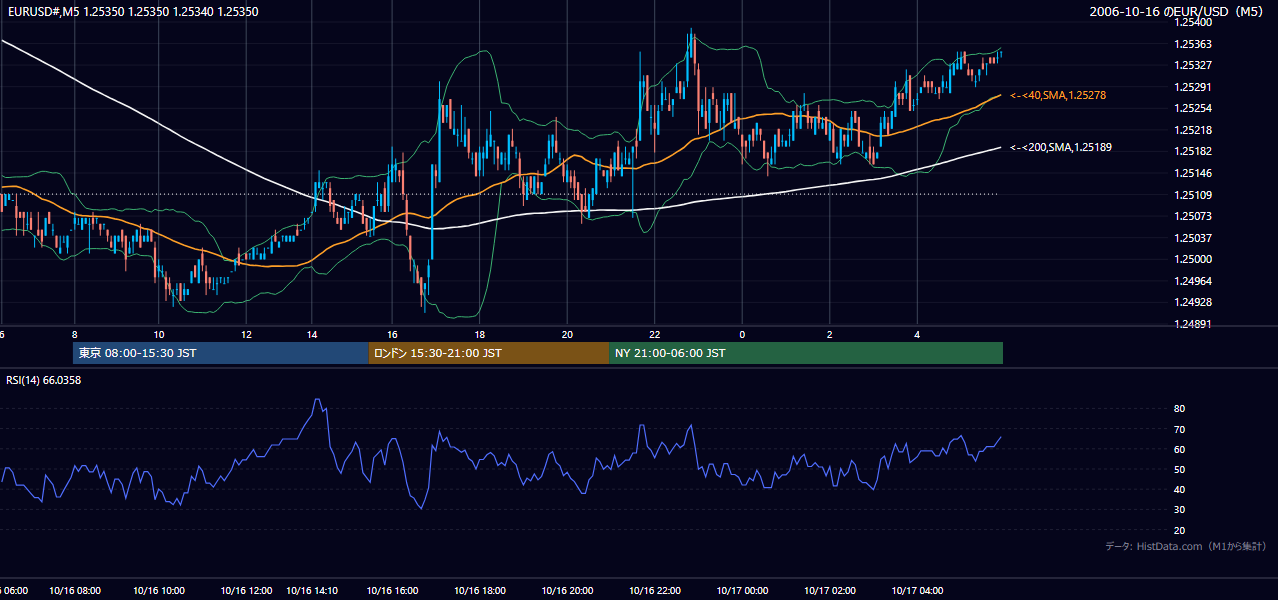Click price level 1.25037 on axis

point(1192,238)
